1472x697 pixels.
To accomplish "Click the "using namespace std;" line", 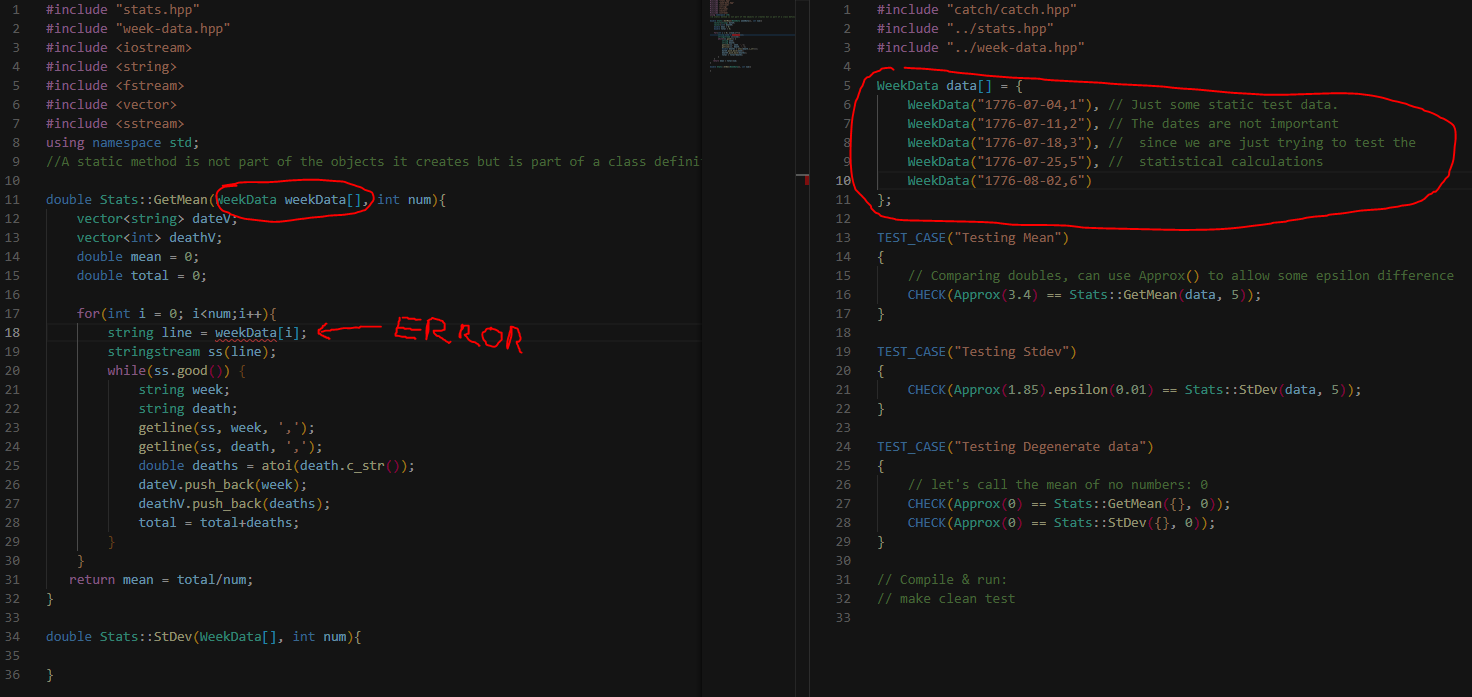I will click(123, 142).
